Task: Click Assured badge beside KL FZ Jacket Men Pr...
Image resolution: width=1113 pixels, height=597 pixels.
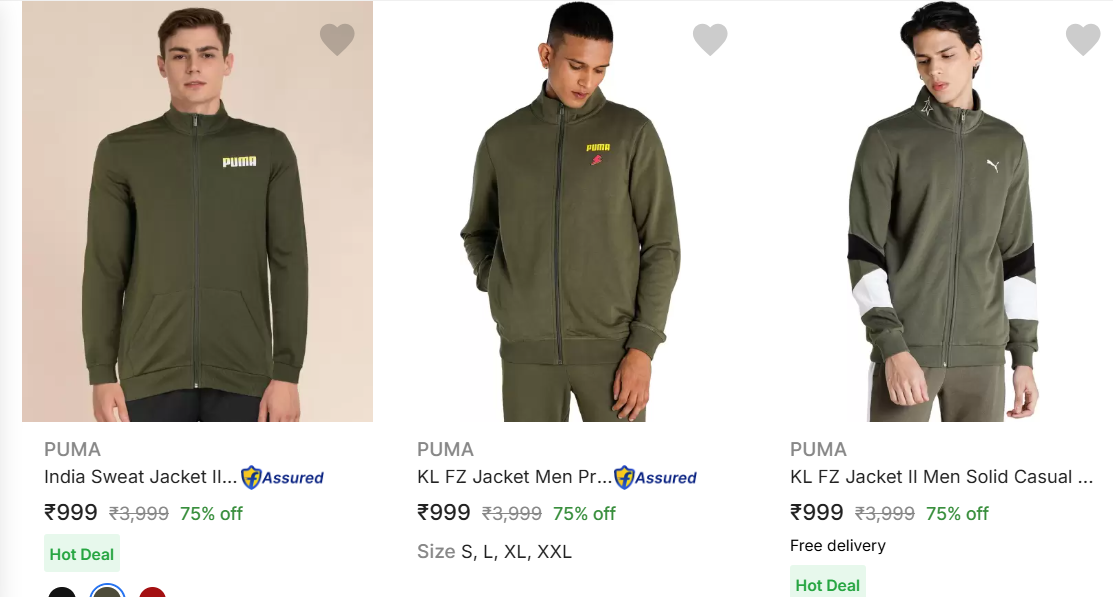Action: pos(655,478)
